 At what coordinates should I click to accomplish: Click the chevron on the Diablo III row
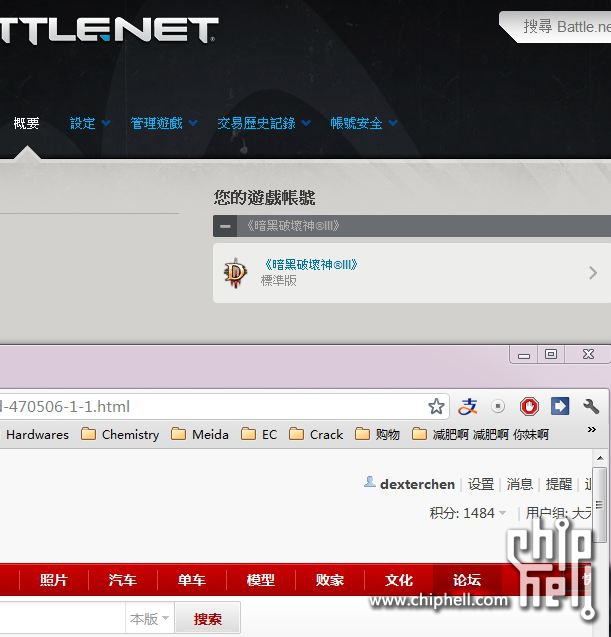593,273
